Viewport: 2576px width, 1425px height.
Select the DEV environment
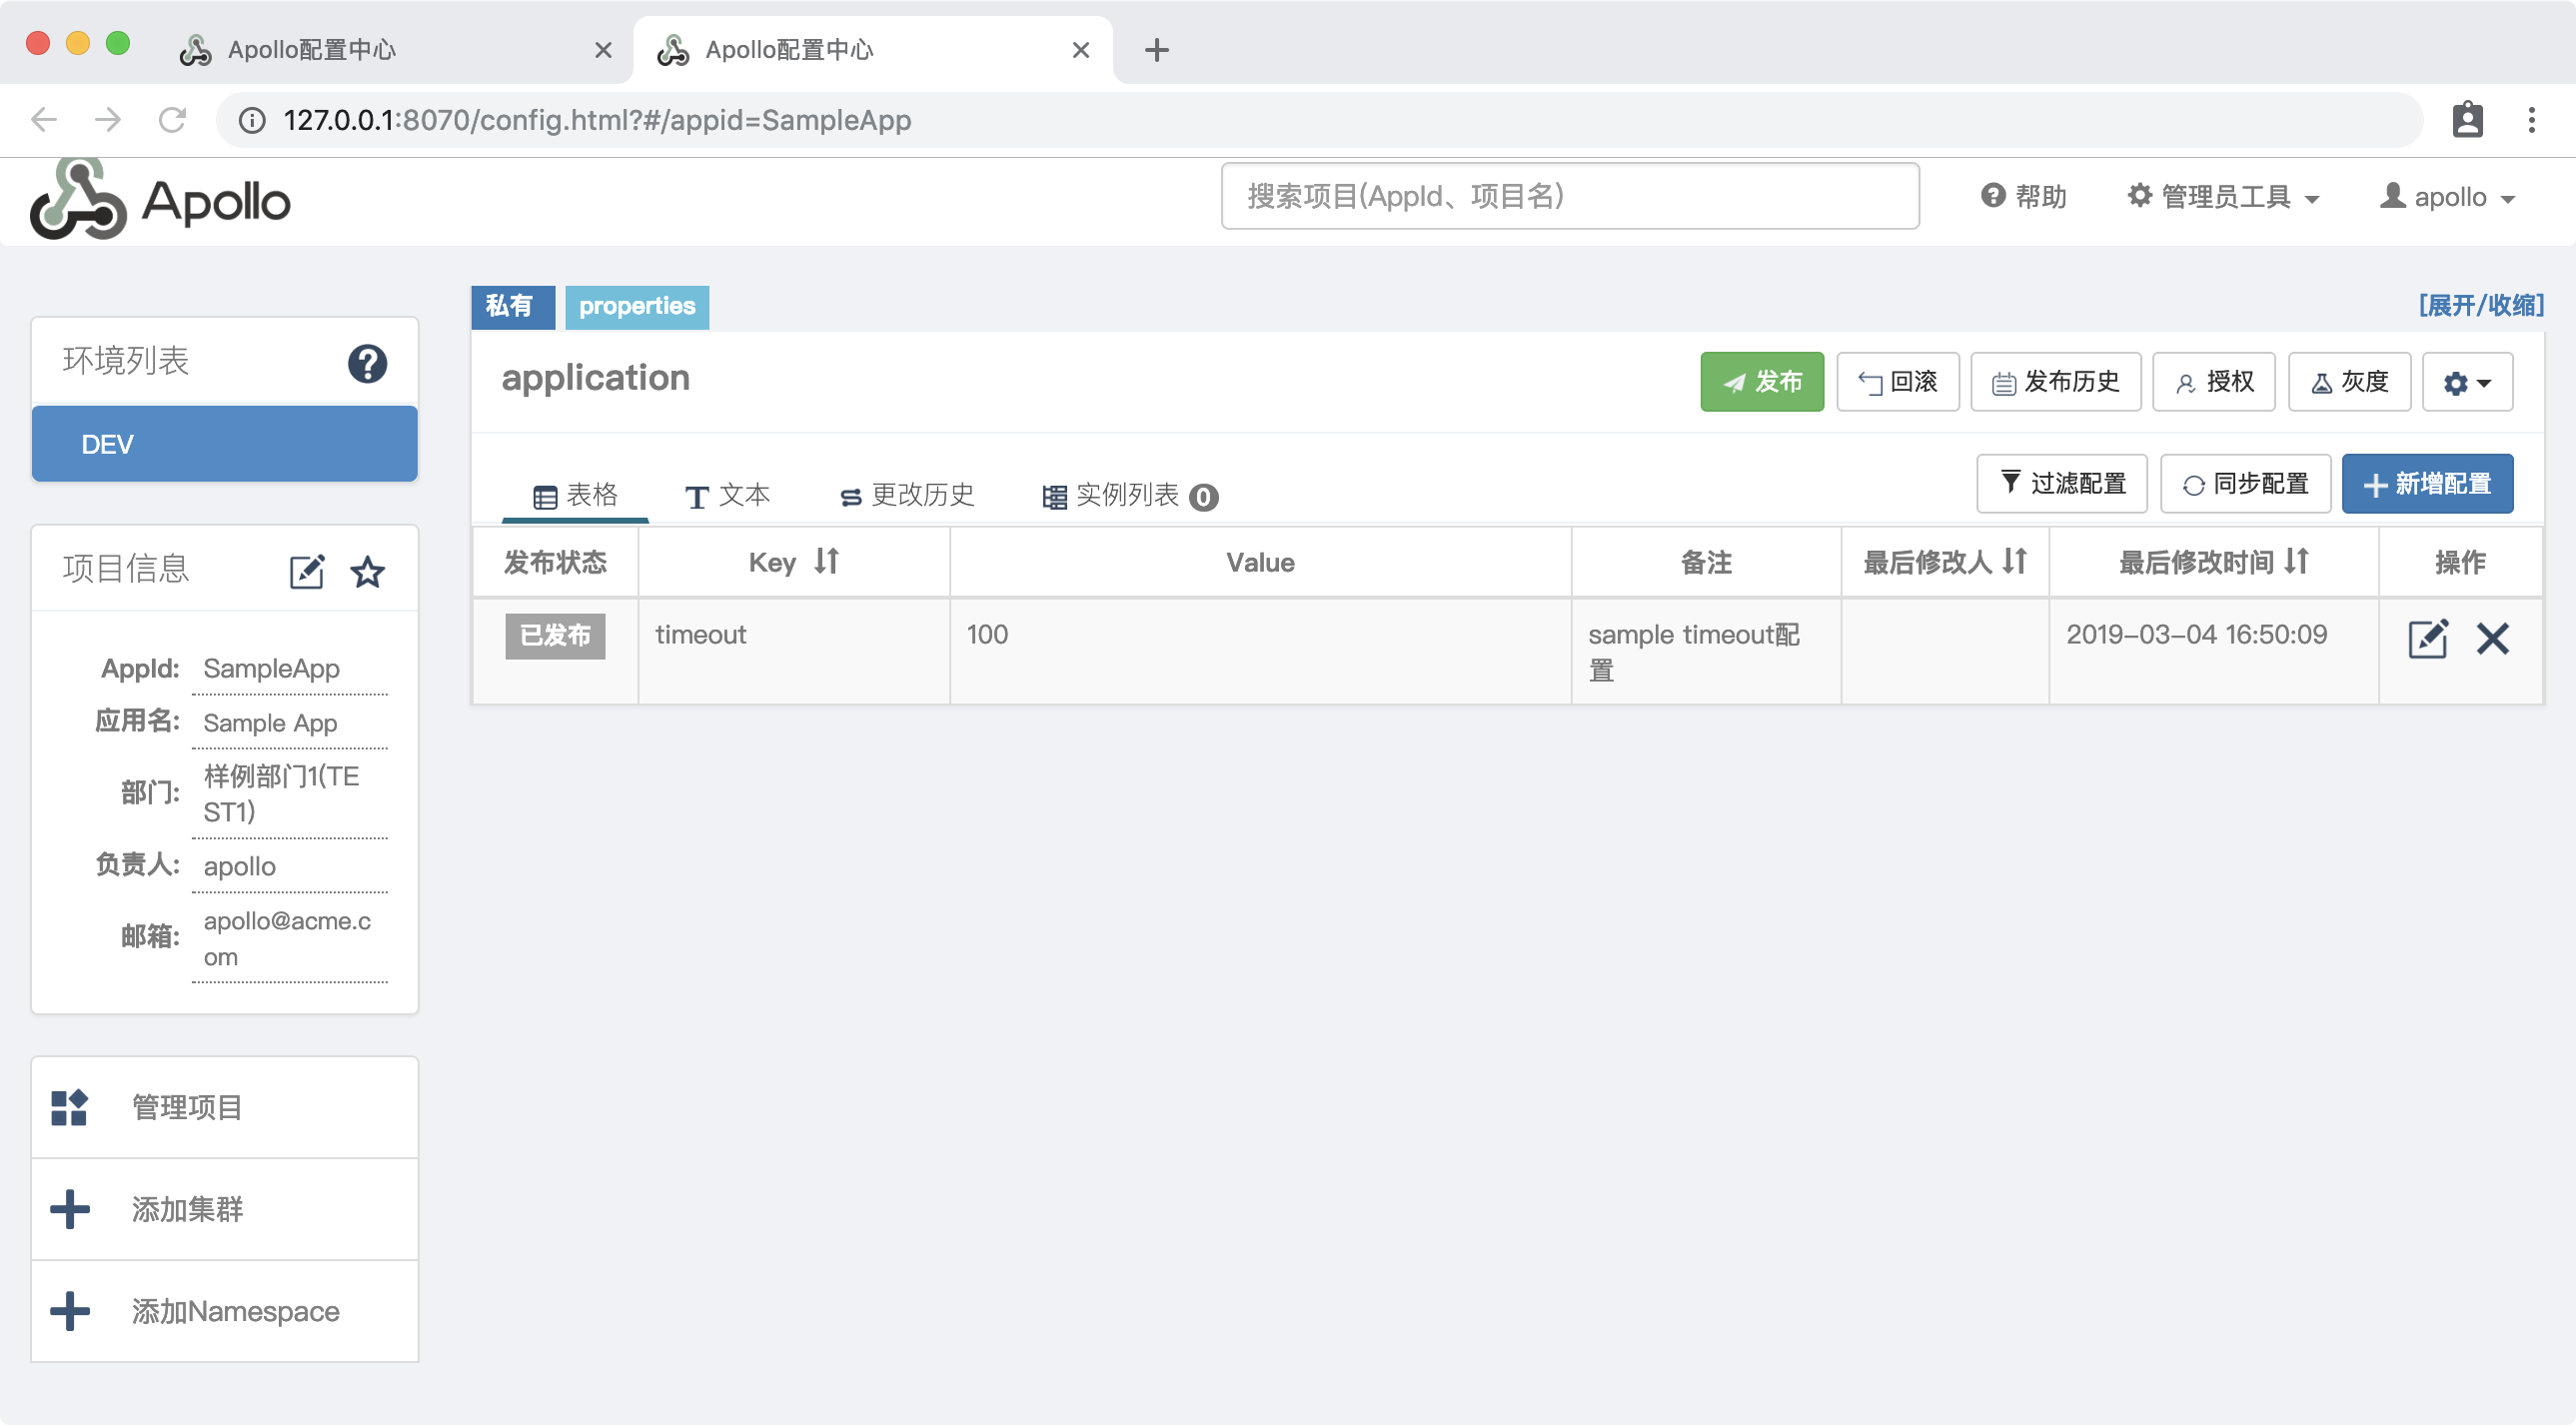[x=224, y=444]
